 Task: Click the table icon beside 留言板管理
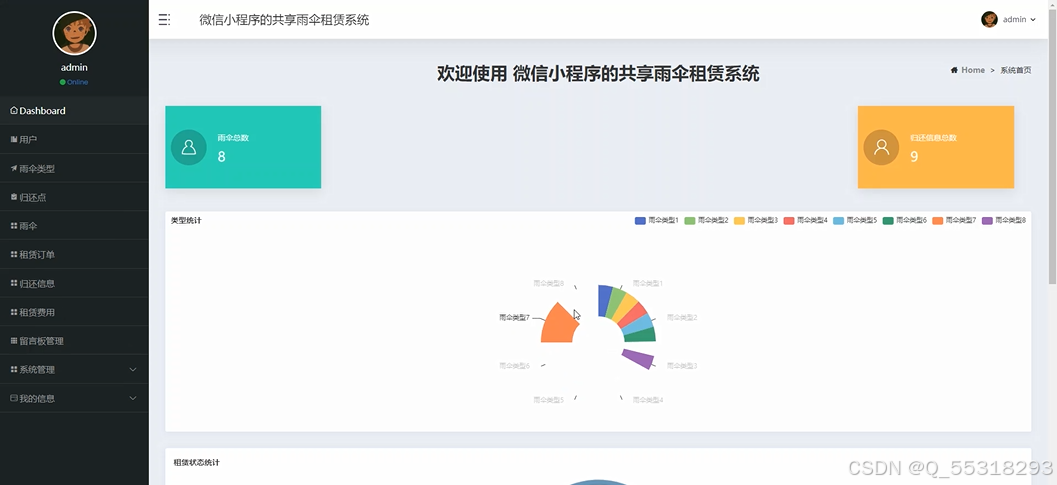pos(14,341)
